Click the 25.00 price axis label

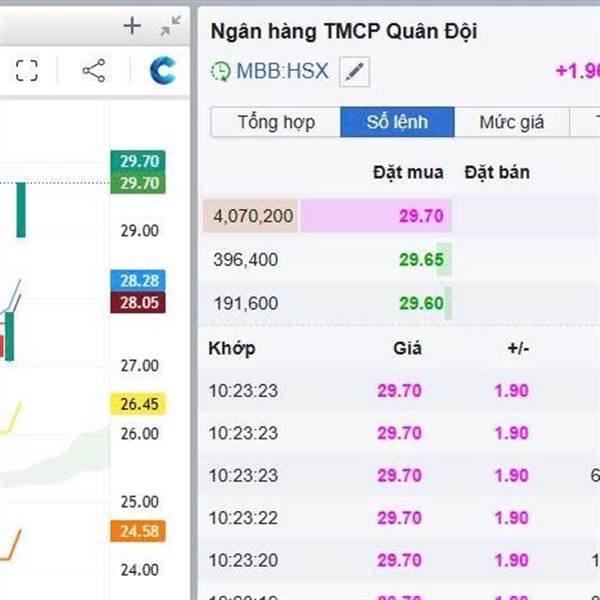[x=140, y=502]
